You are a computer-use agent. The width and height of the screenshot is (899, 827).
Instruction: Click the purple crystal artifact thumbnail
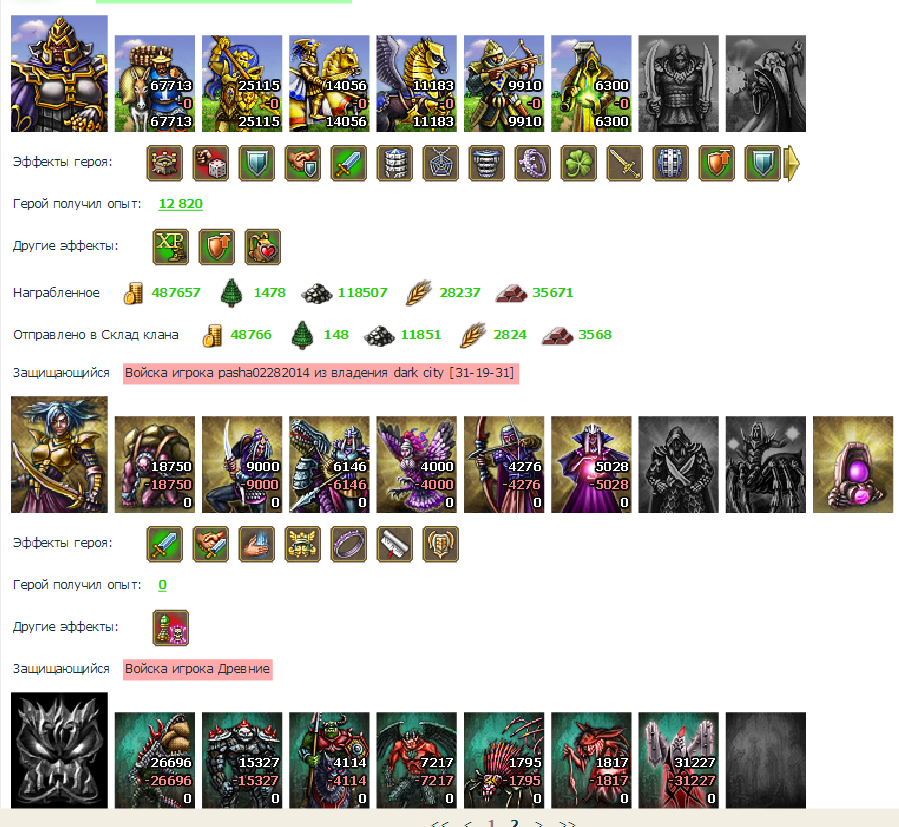[x=853, y=464]
